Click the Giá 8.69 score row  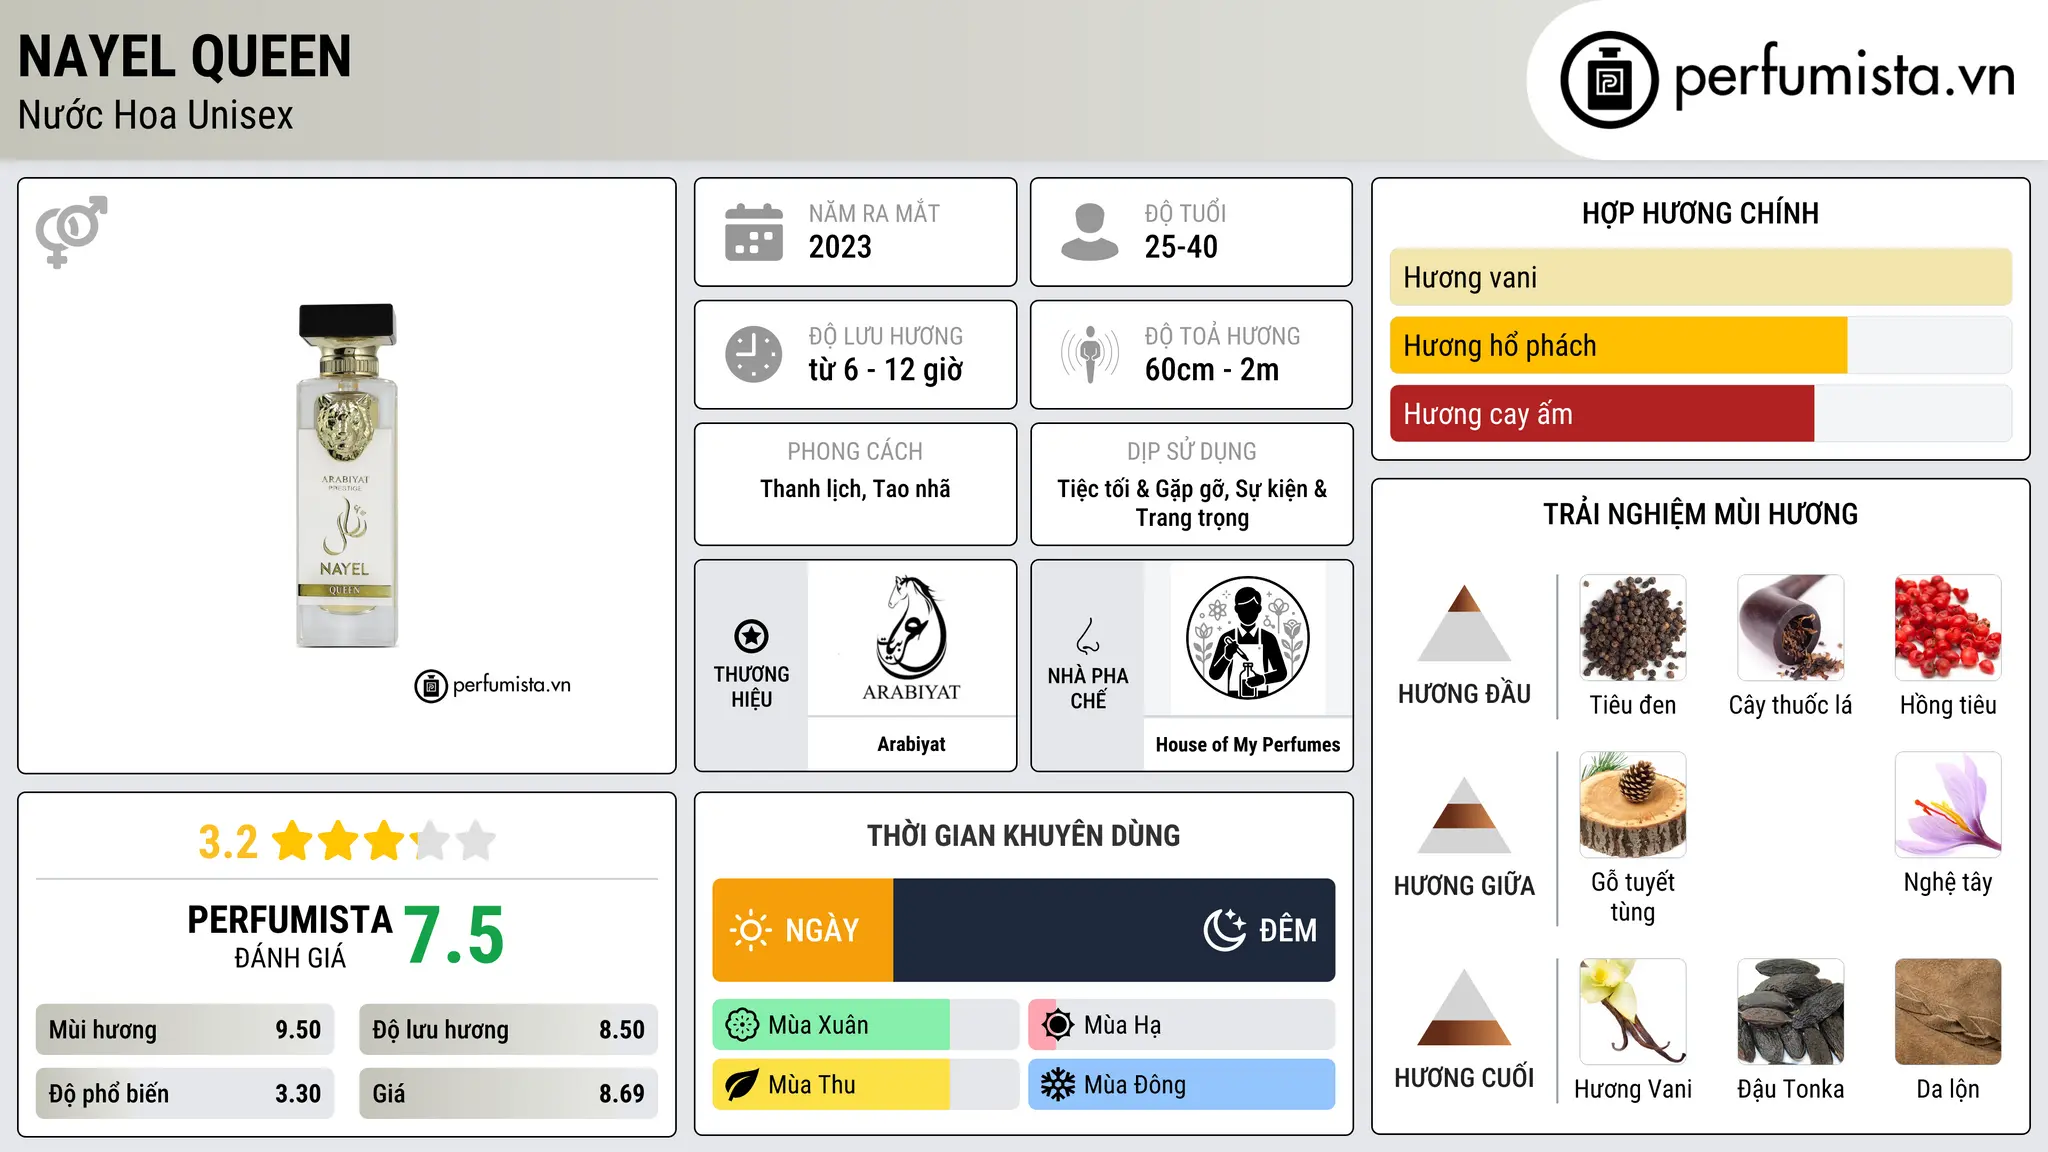point(508,1094)
